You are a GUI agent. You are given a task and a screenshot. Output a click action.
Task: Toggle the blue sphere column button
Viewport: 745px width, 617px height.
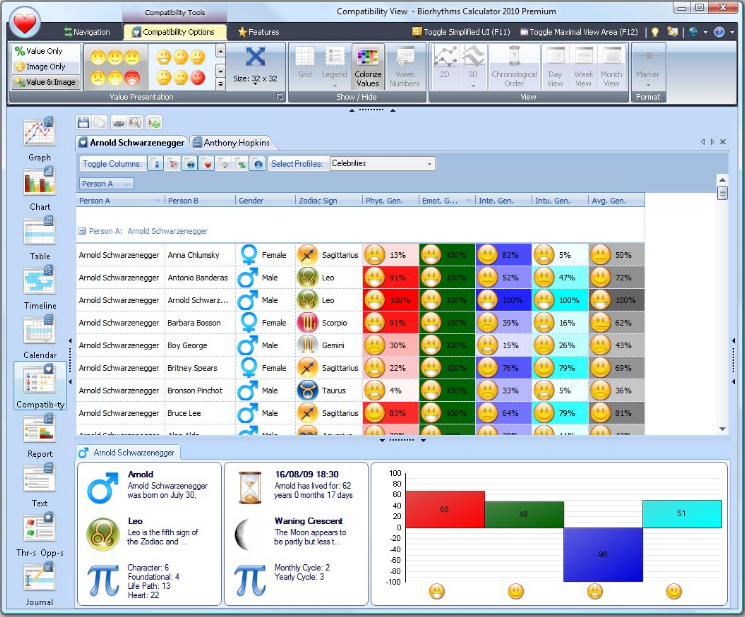[x=258, y=164]
